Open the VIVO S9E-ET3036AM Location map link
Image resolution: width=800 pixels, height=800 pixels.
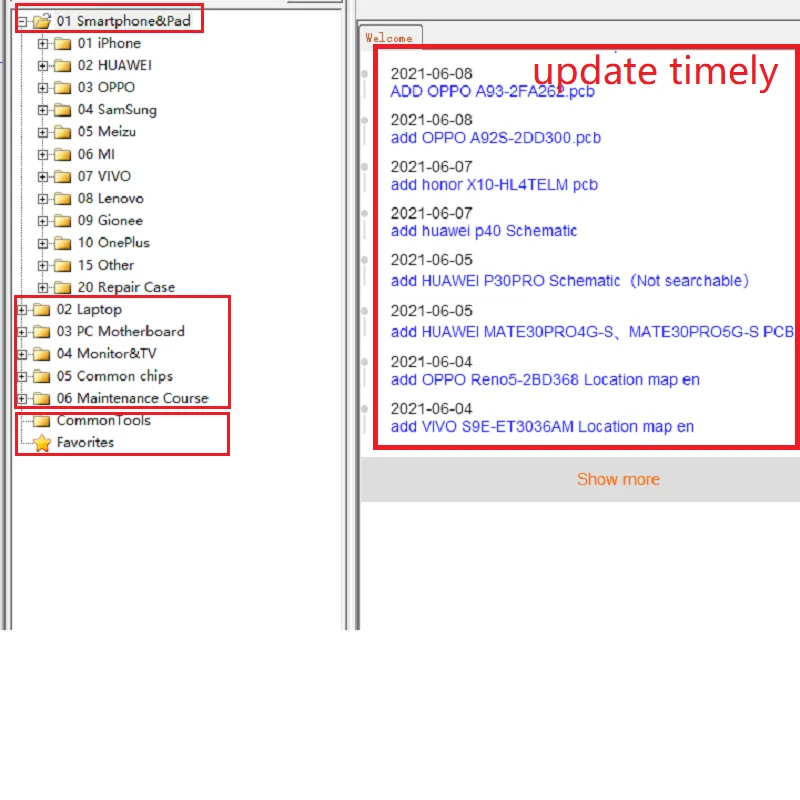(x=542, y=427)
